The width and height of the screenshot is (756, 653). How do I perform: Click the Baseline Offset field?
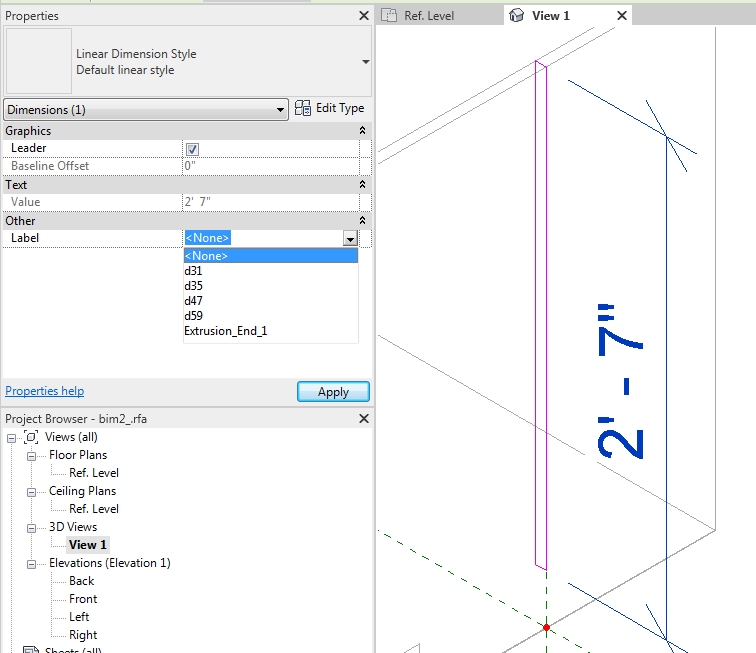tap(271, 166)
